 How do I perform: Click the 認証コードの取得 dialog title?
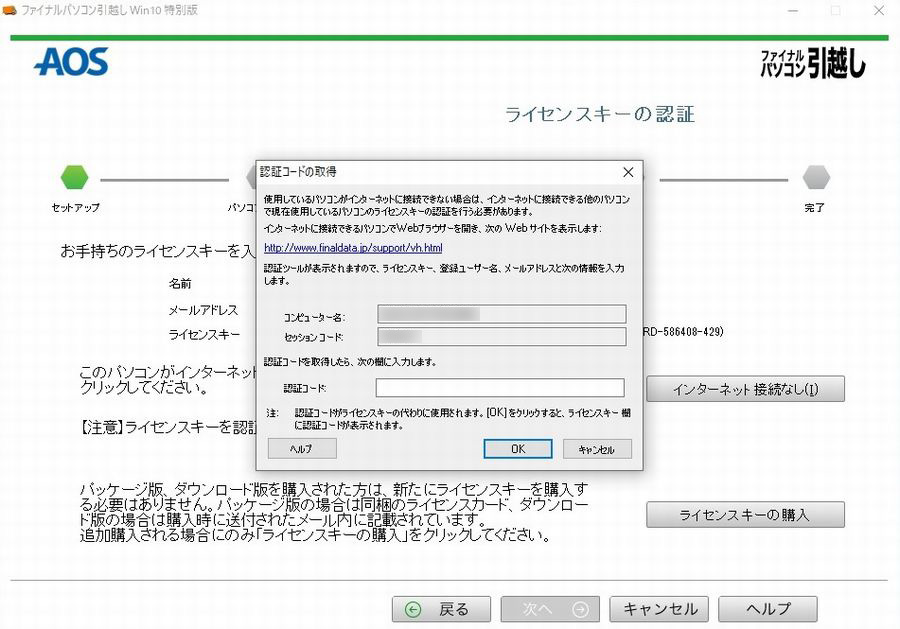tap(298, 172)
